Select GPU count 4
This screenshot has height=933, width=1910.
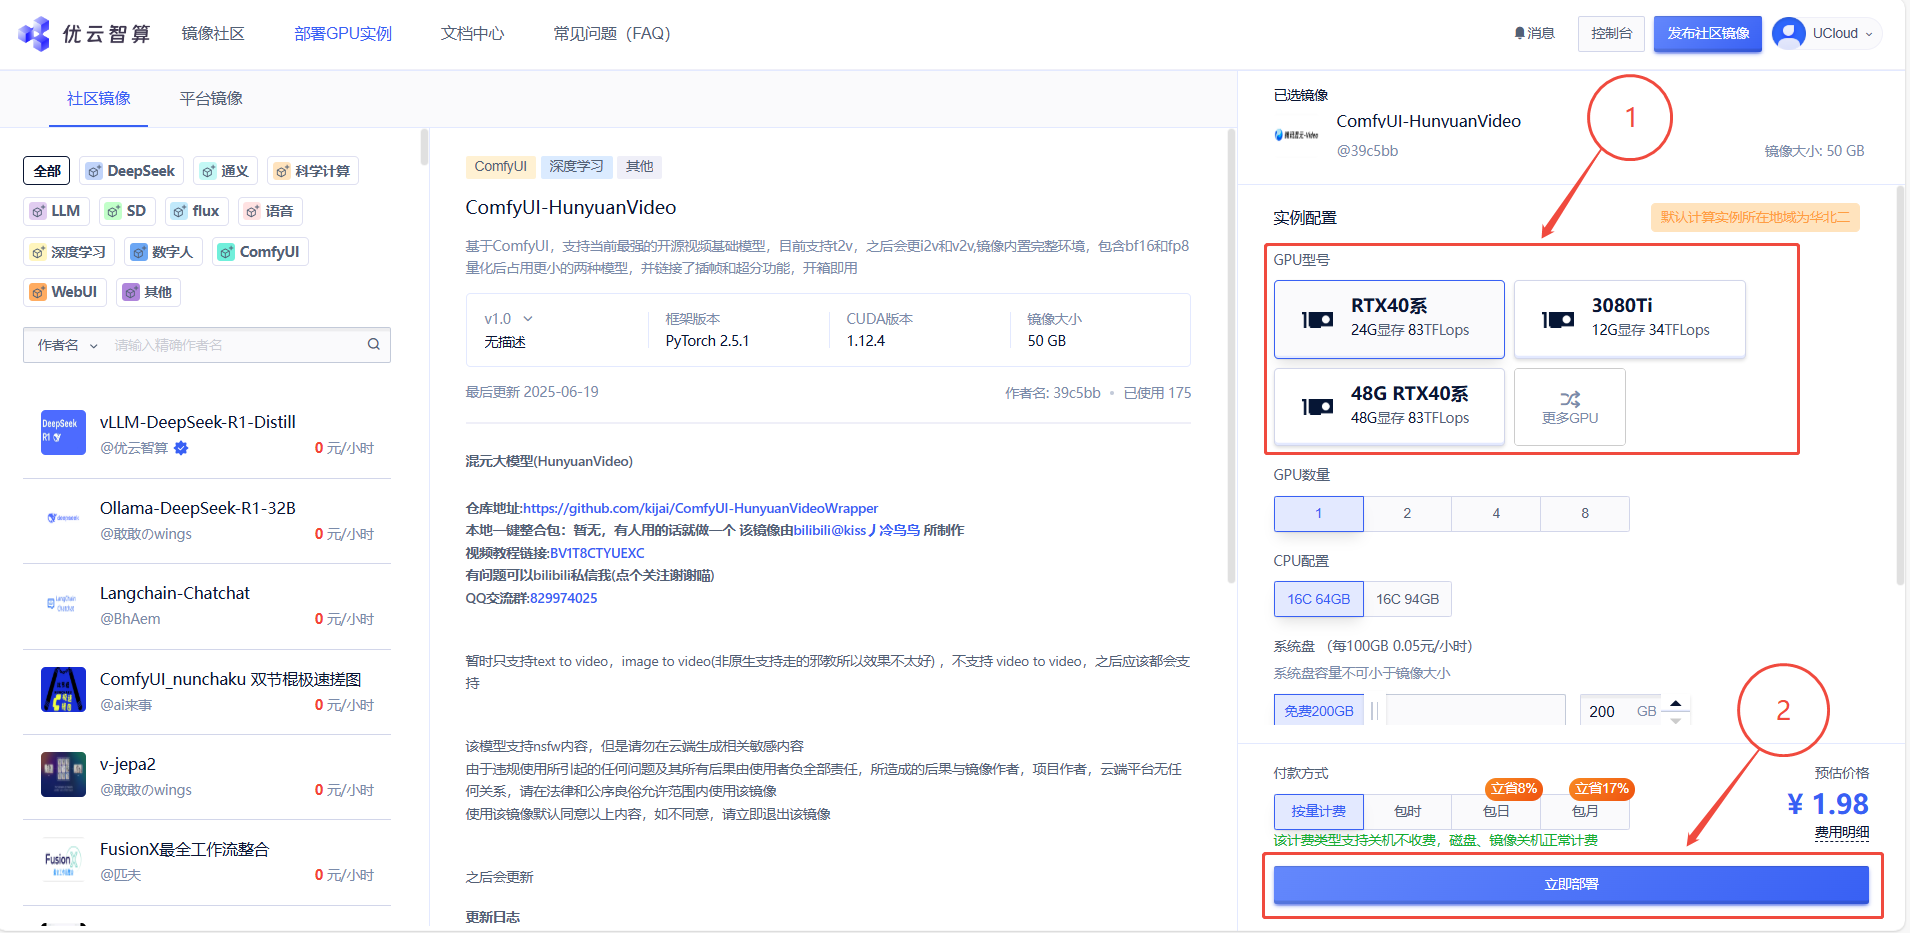pyautogui.click(x=1496, y=513)
